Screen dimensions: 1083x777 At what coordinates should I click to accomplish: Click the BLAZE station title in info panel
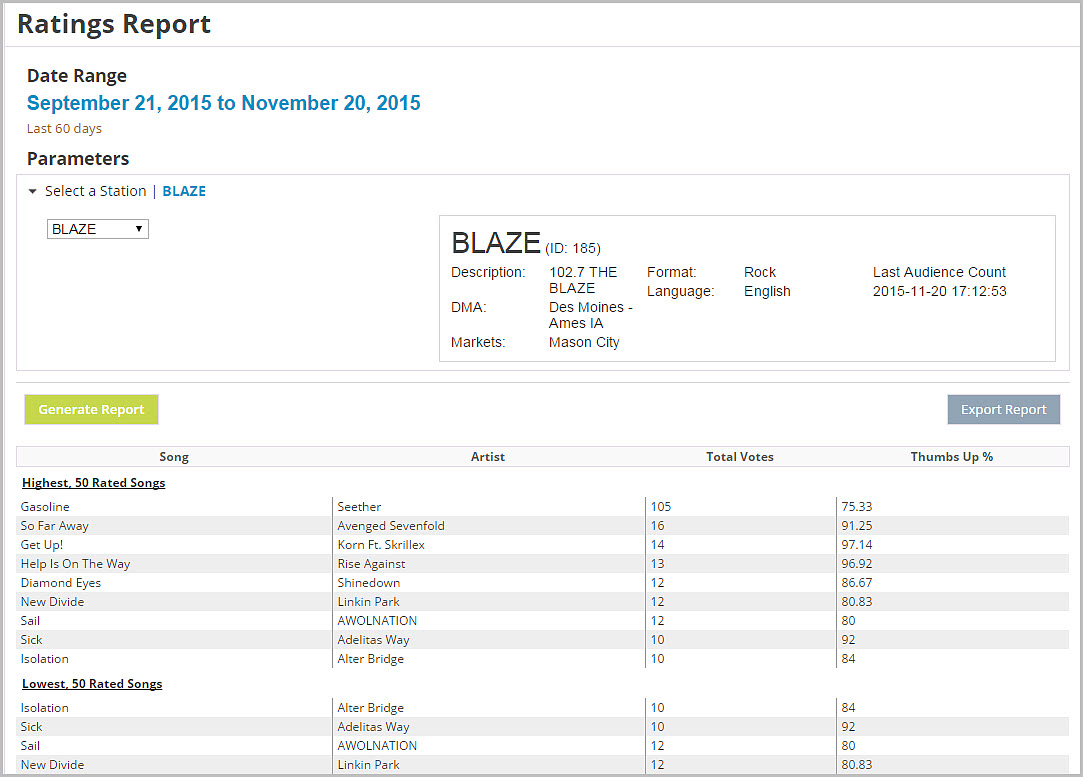496,243
